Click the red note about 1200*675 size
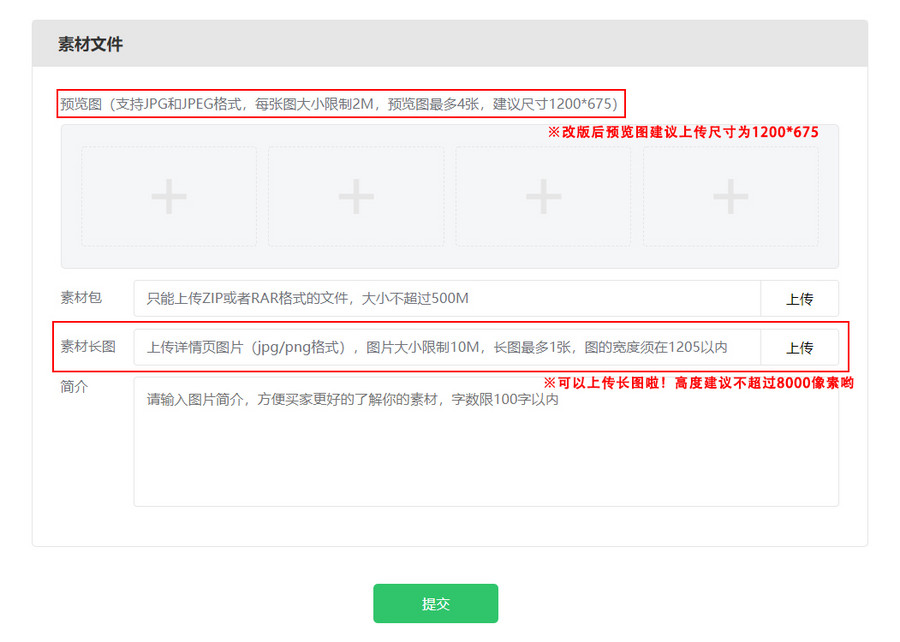Screen dimensions: 900x642 pos(682,132)
